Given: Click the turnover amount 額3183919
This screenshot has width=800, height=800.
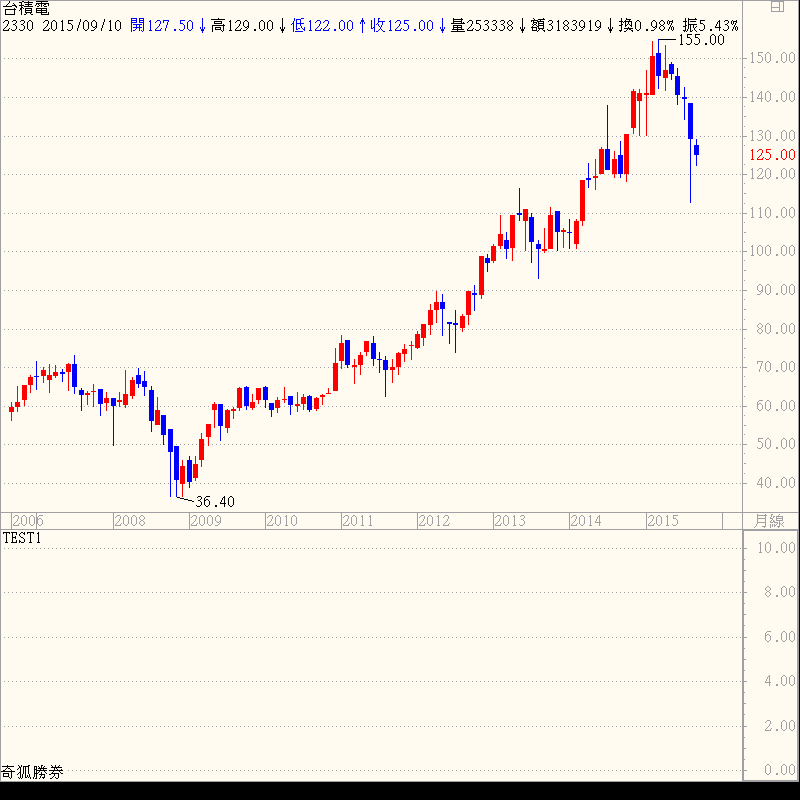Looking at the screenshot, I should pos(566,26).
